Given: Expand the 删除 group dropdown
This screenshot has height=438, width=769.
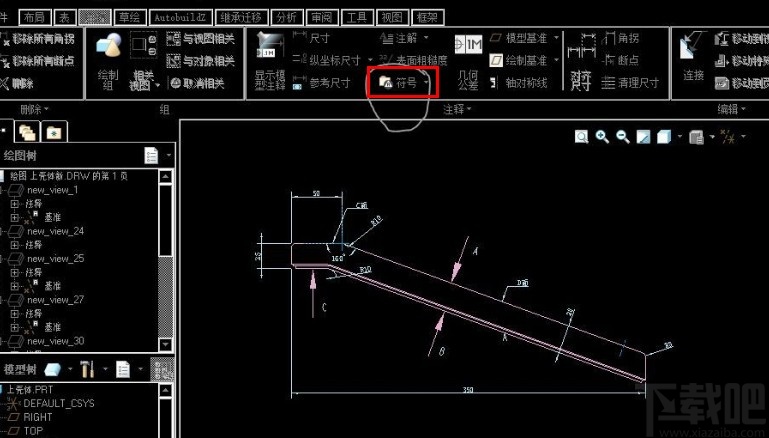Looking at the screenshot, I should (x=34, y=109).
